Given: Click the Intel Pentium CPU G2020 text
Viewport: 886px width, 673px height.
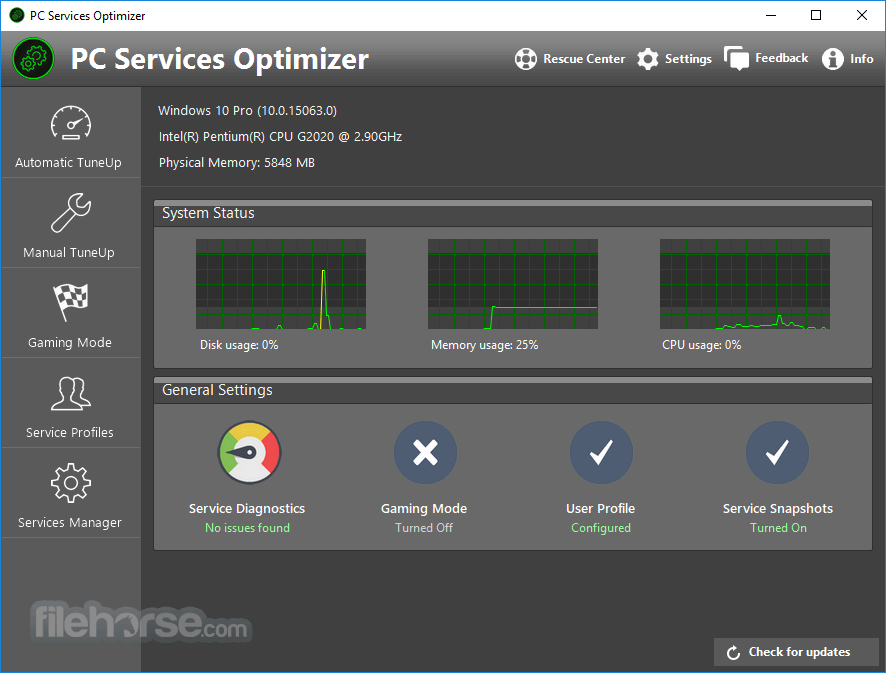Looking at the screenshot, I should tap(280, 137).
